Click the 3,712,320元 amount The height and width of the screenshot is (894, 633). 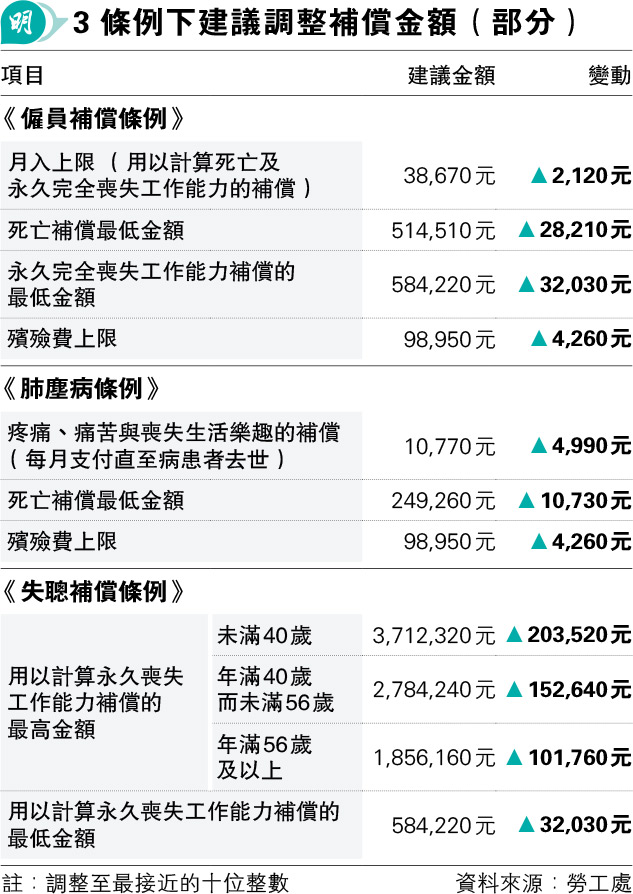[x=433, y=635]
